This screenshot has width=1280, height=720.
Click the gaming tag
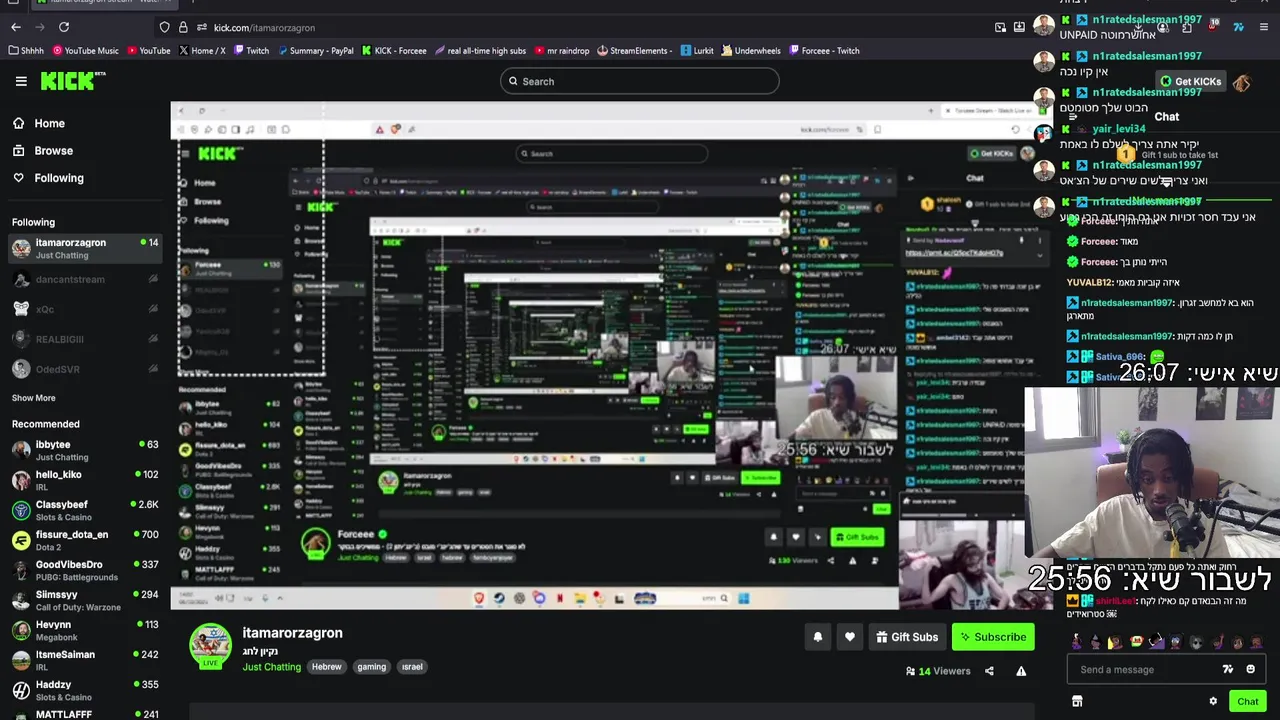371,667
